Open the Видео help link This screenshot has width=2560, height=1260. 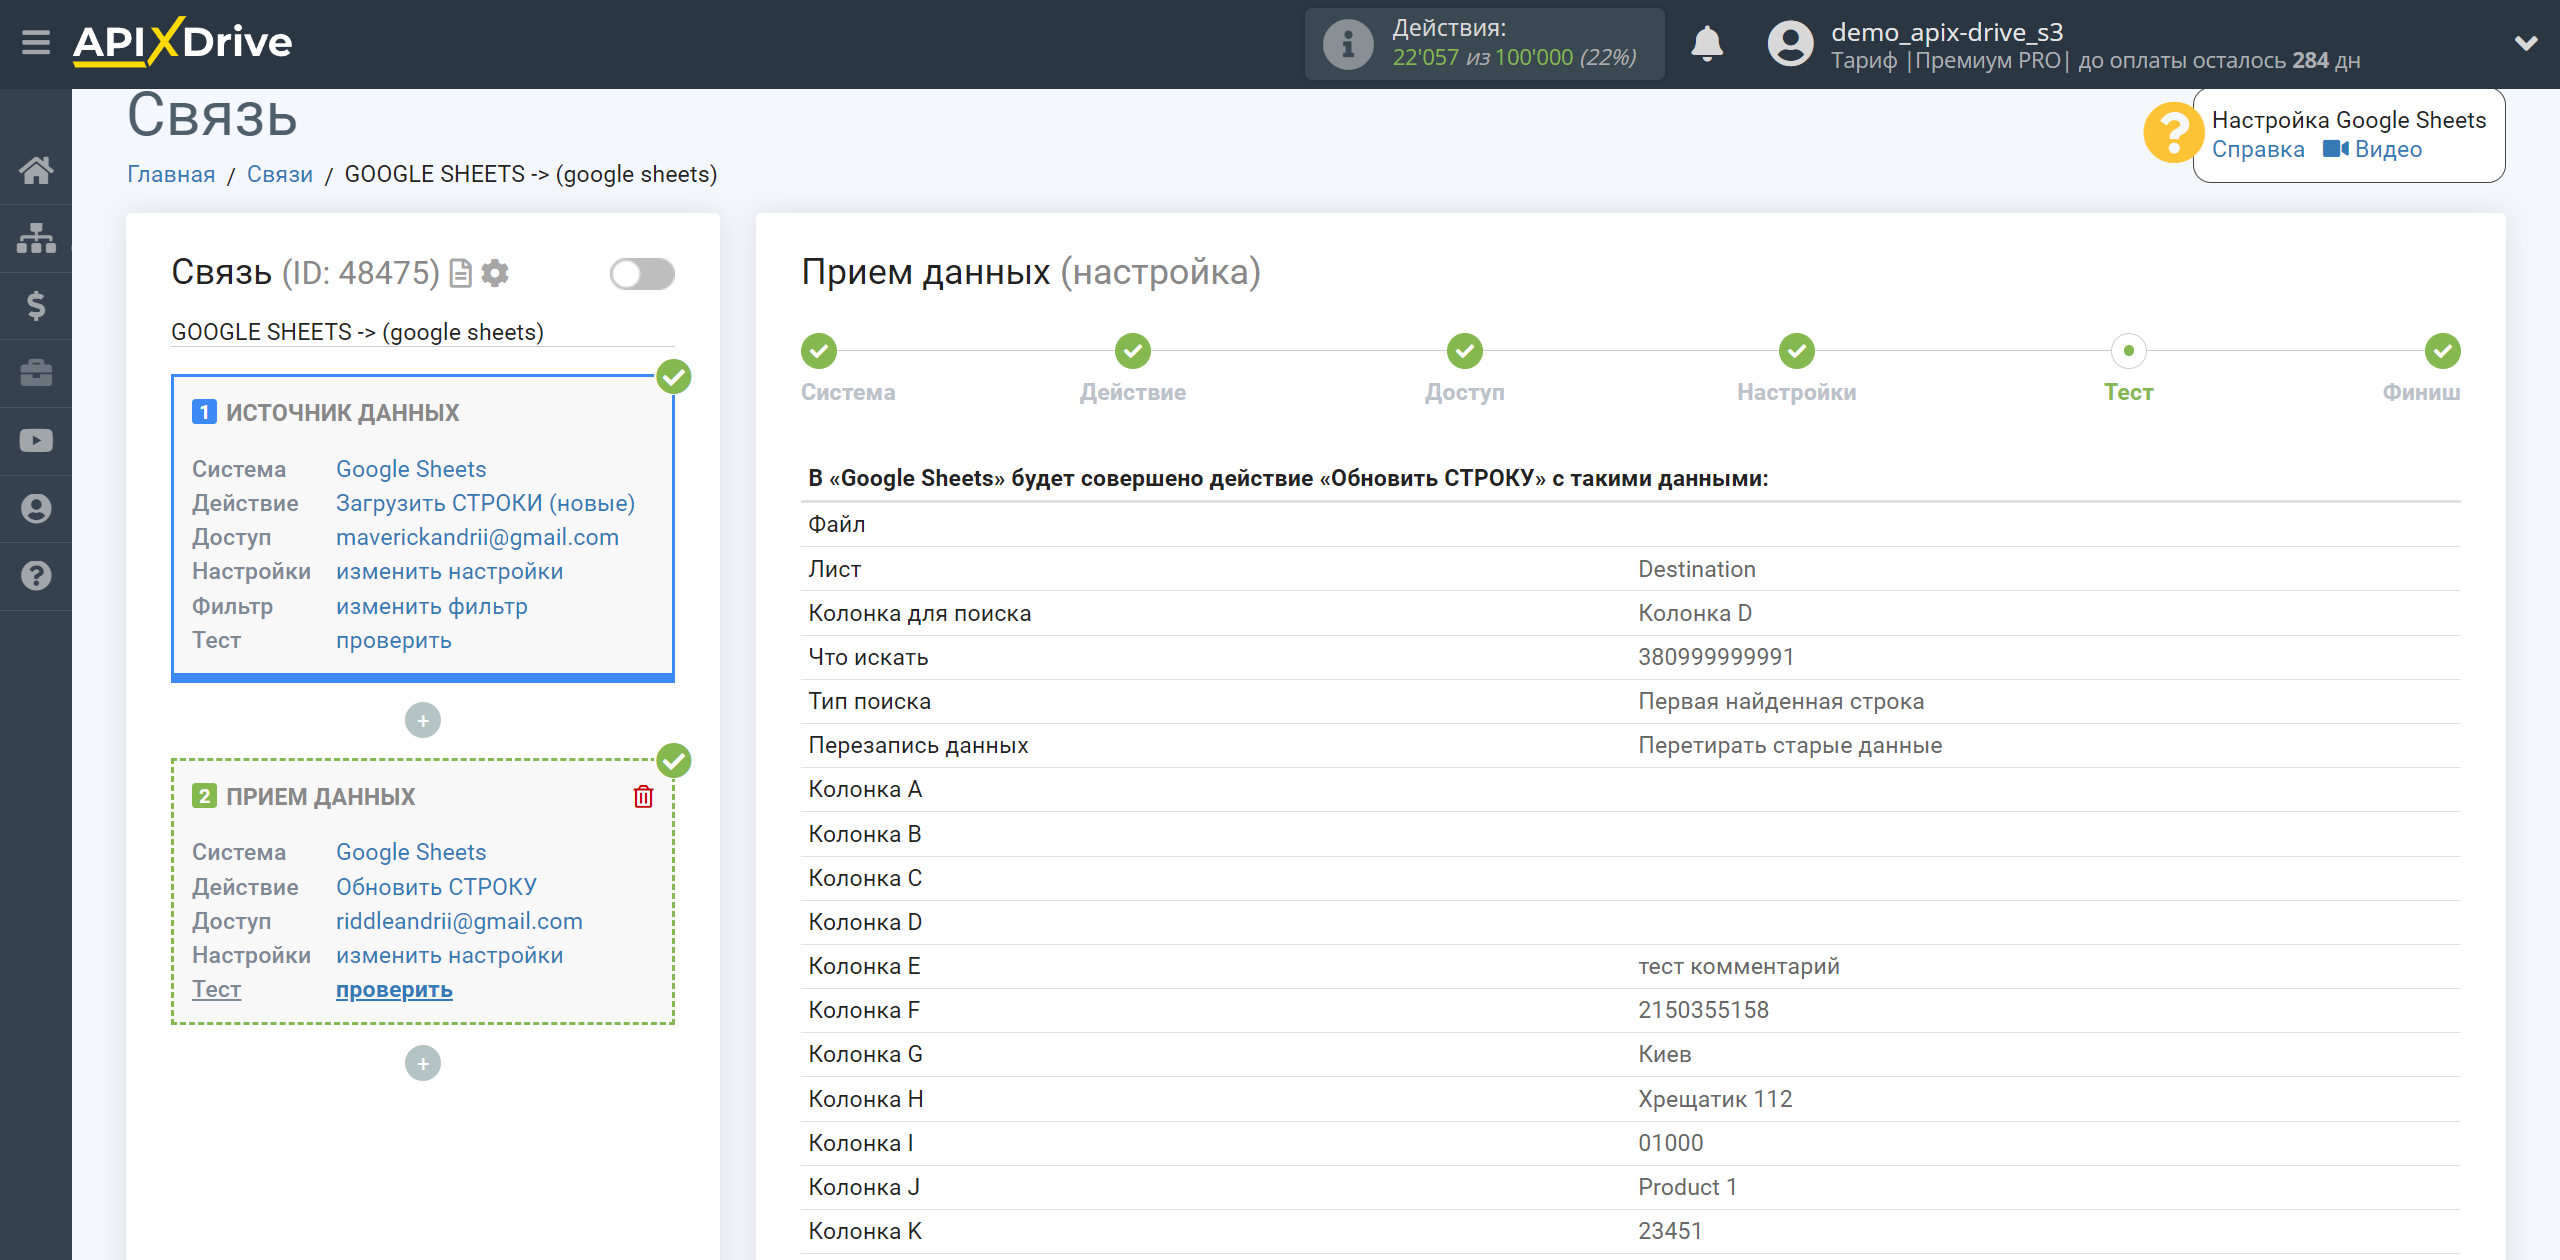coord(2373,149)
